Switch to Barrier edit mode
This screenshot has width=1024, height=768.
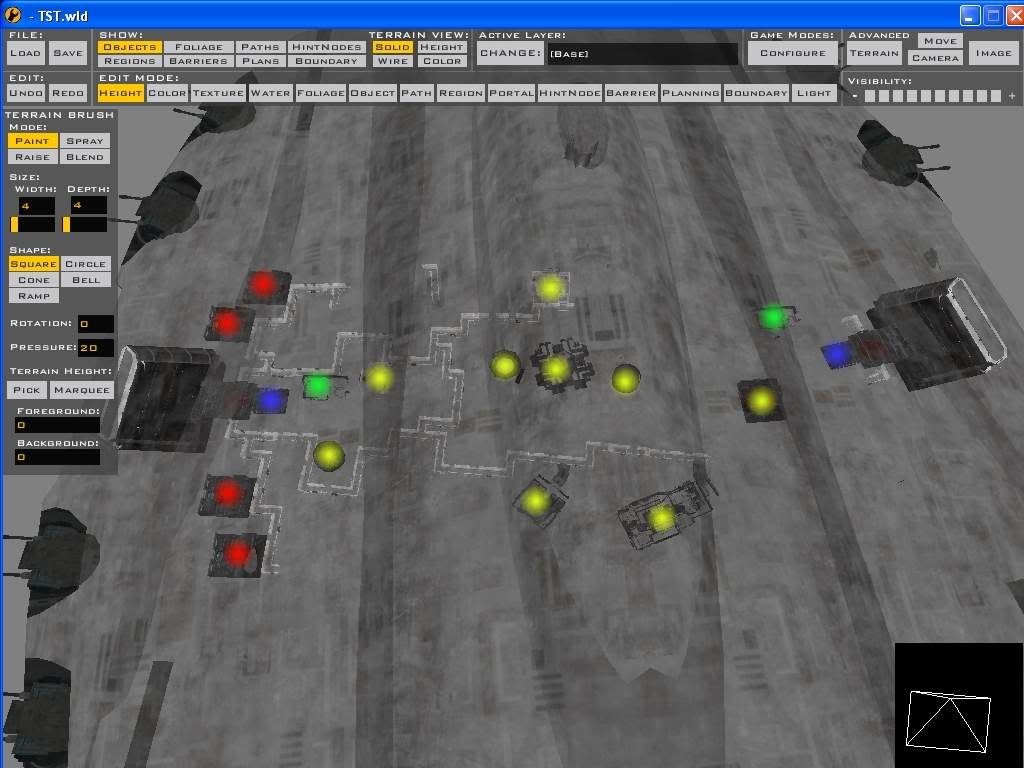[x=632, y=93]
